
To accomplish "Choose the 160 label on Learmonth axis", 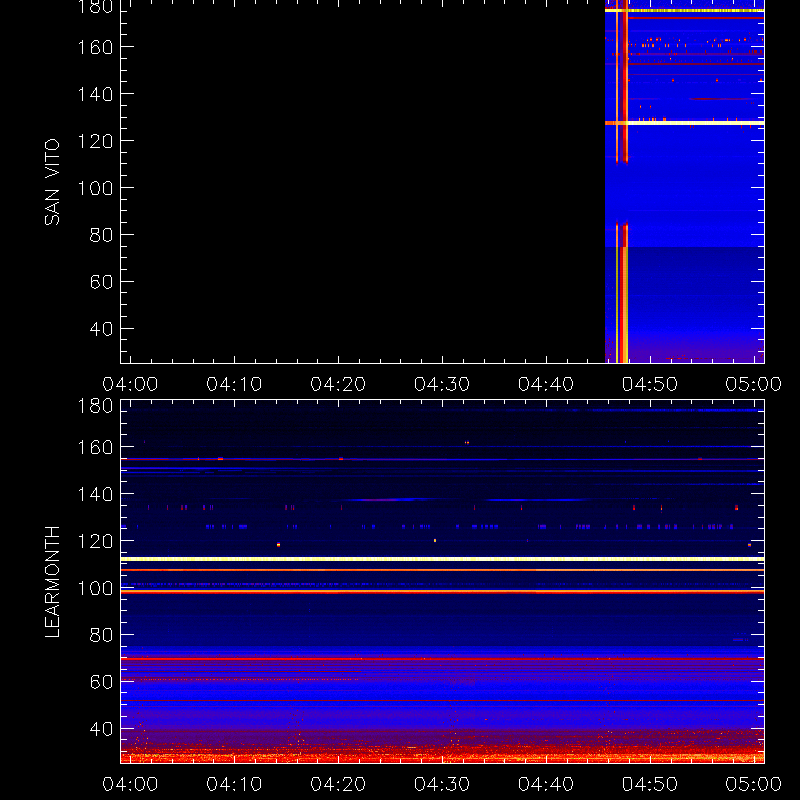I will [95, 447].
